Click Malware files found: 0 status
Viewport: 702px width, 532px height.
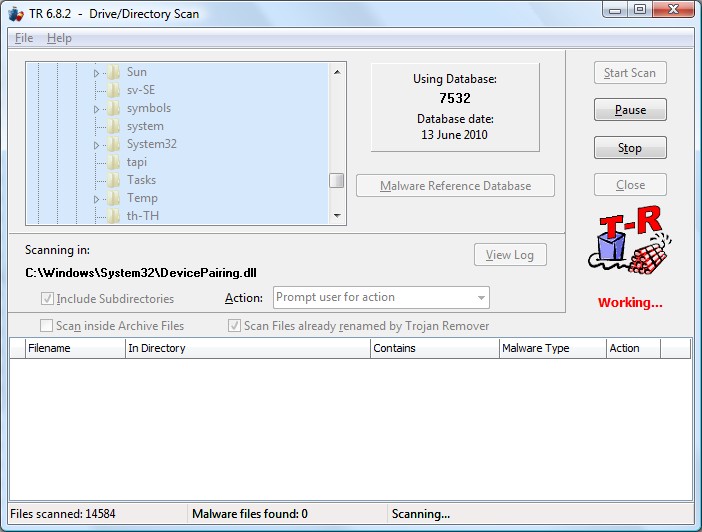tap(250, 514)
